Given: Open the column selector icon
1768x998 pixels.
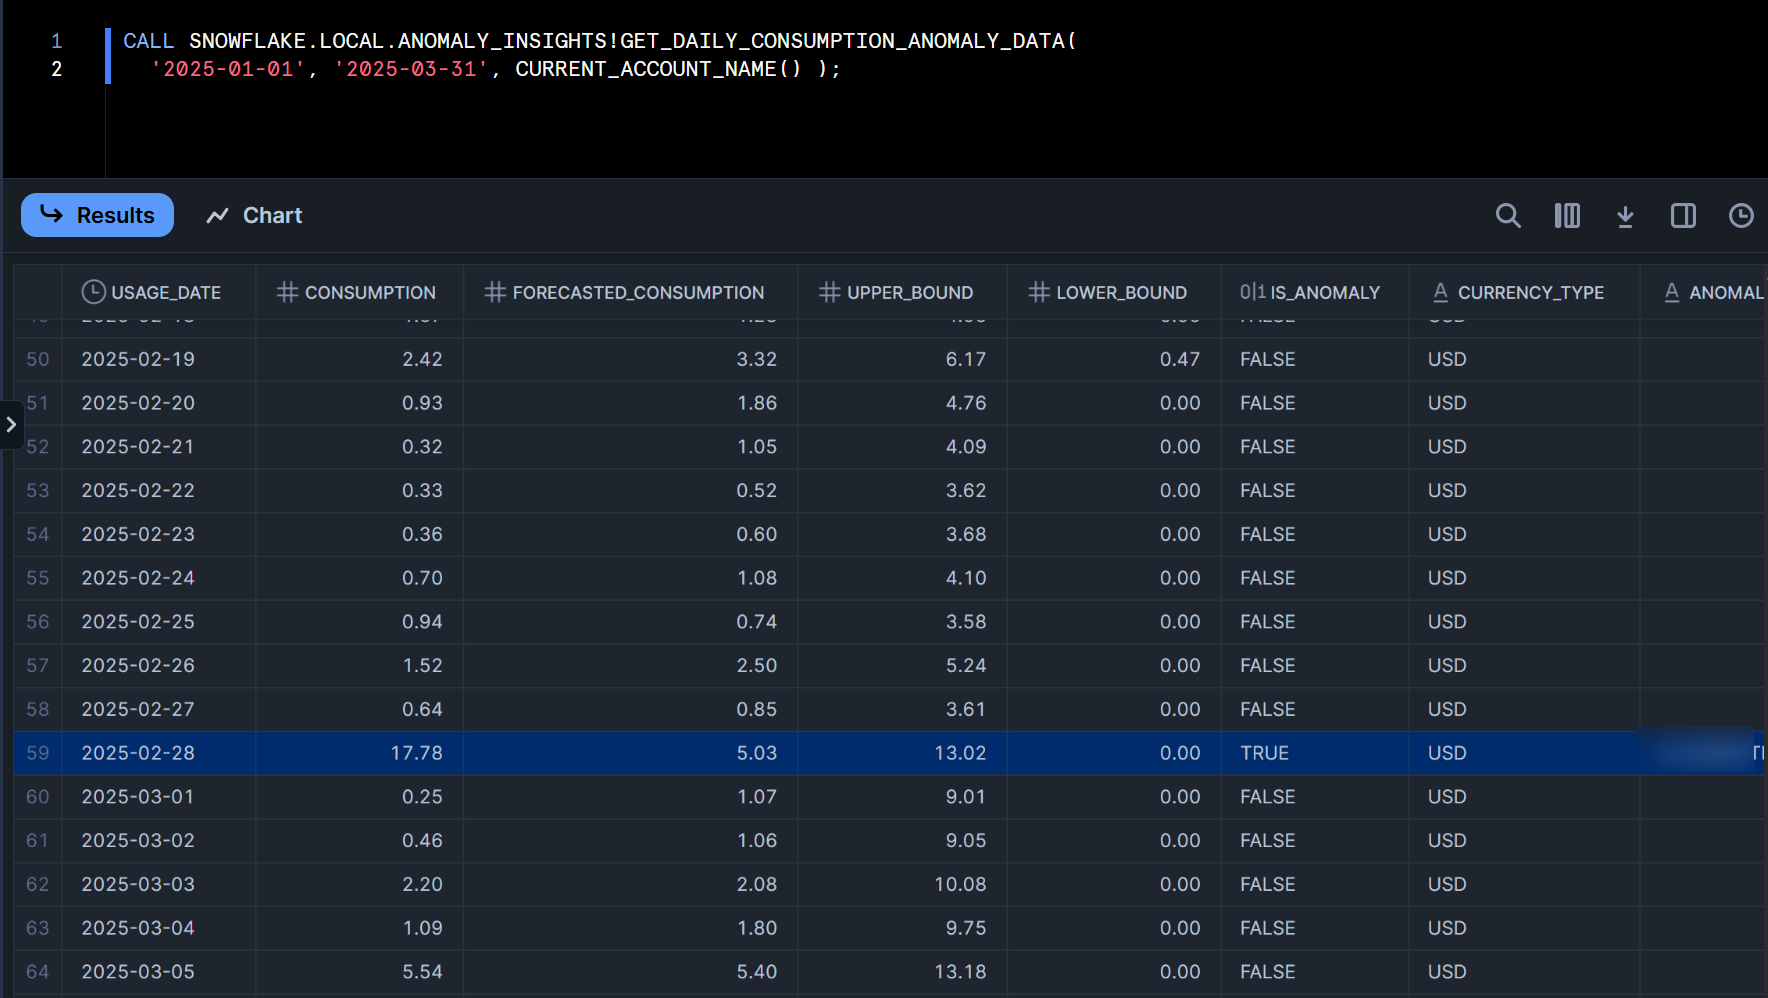Looking at the screenshot, I should [x=1567, y=215].
